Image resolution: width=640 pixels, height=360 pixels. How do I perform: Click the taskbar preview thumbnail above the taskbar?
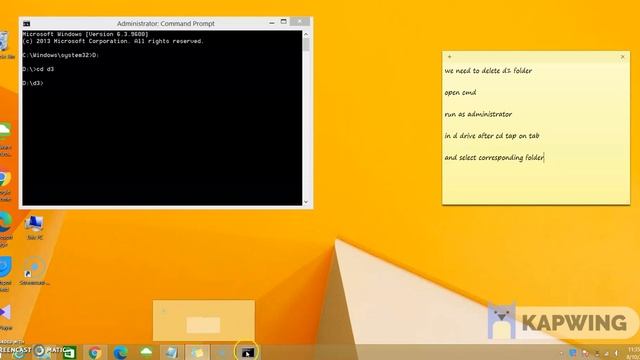pyautogui.click(x=204, y=320)
